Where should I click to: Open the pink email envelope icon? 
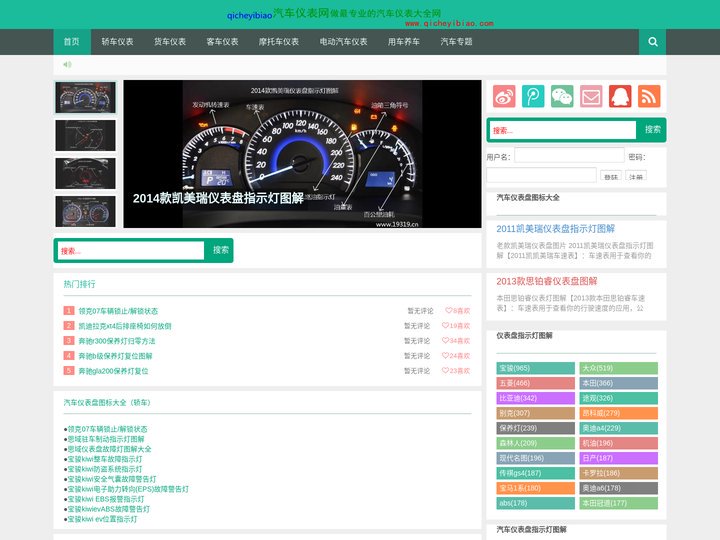click(591, 96)
